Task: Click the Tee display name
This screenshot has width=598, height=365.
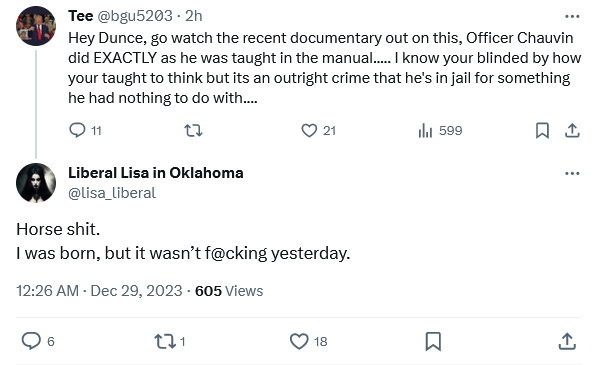Action: pos(80,16)
